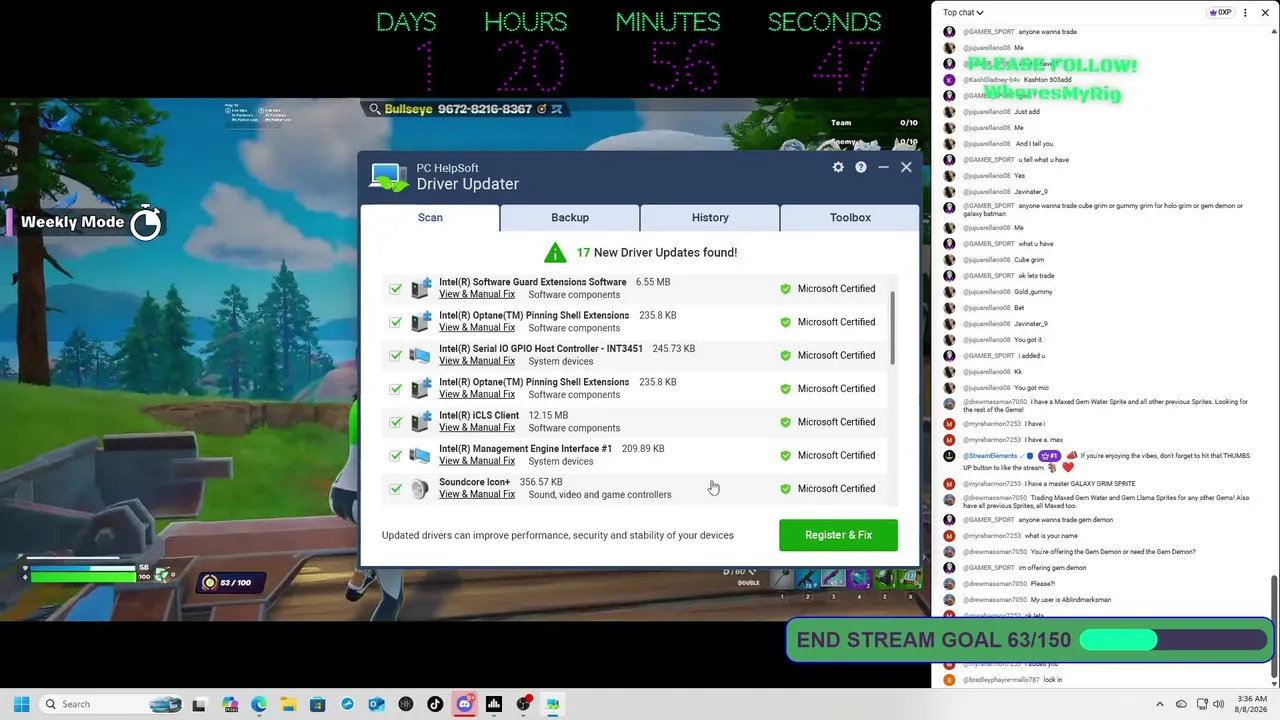Open Driver Updater settings gear
This screenshot has width=1280, height=720.
[838, 167]
